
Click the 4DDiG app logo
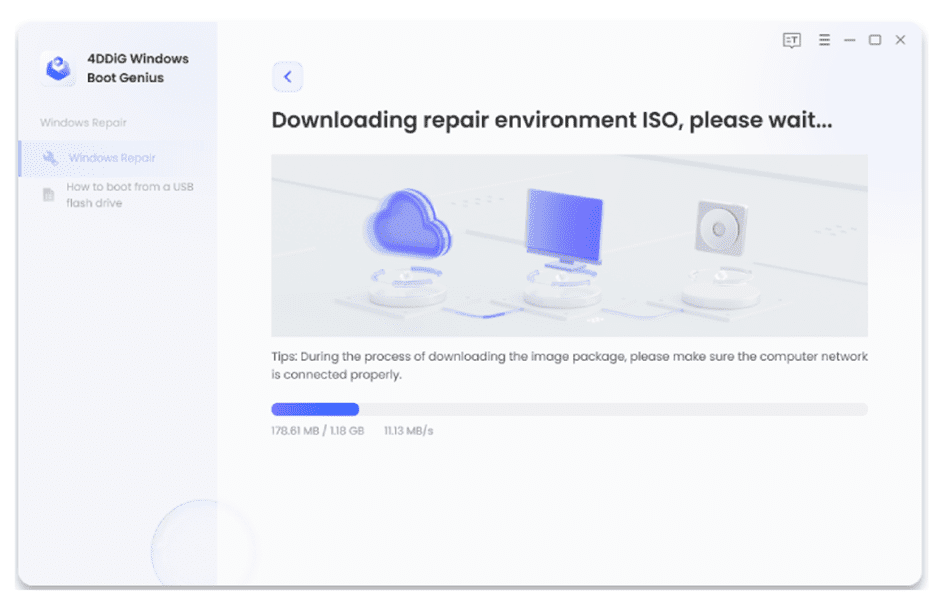(58, 68)
